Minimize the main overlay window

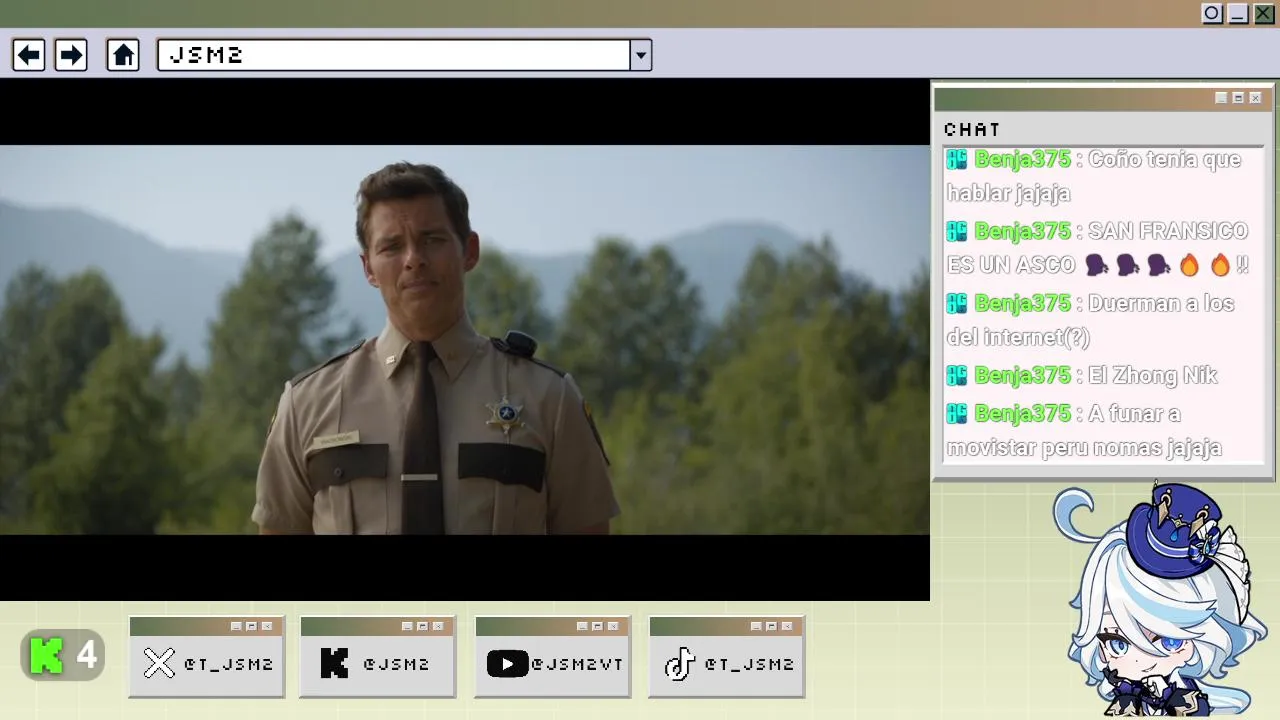[x=1238, y=14]
